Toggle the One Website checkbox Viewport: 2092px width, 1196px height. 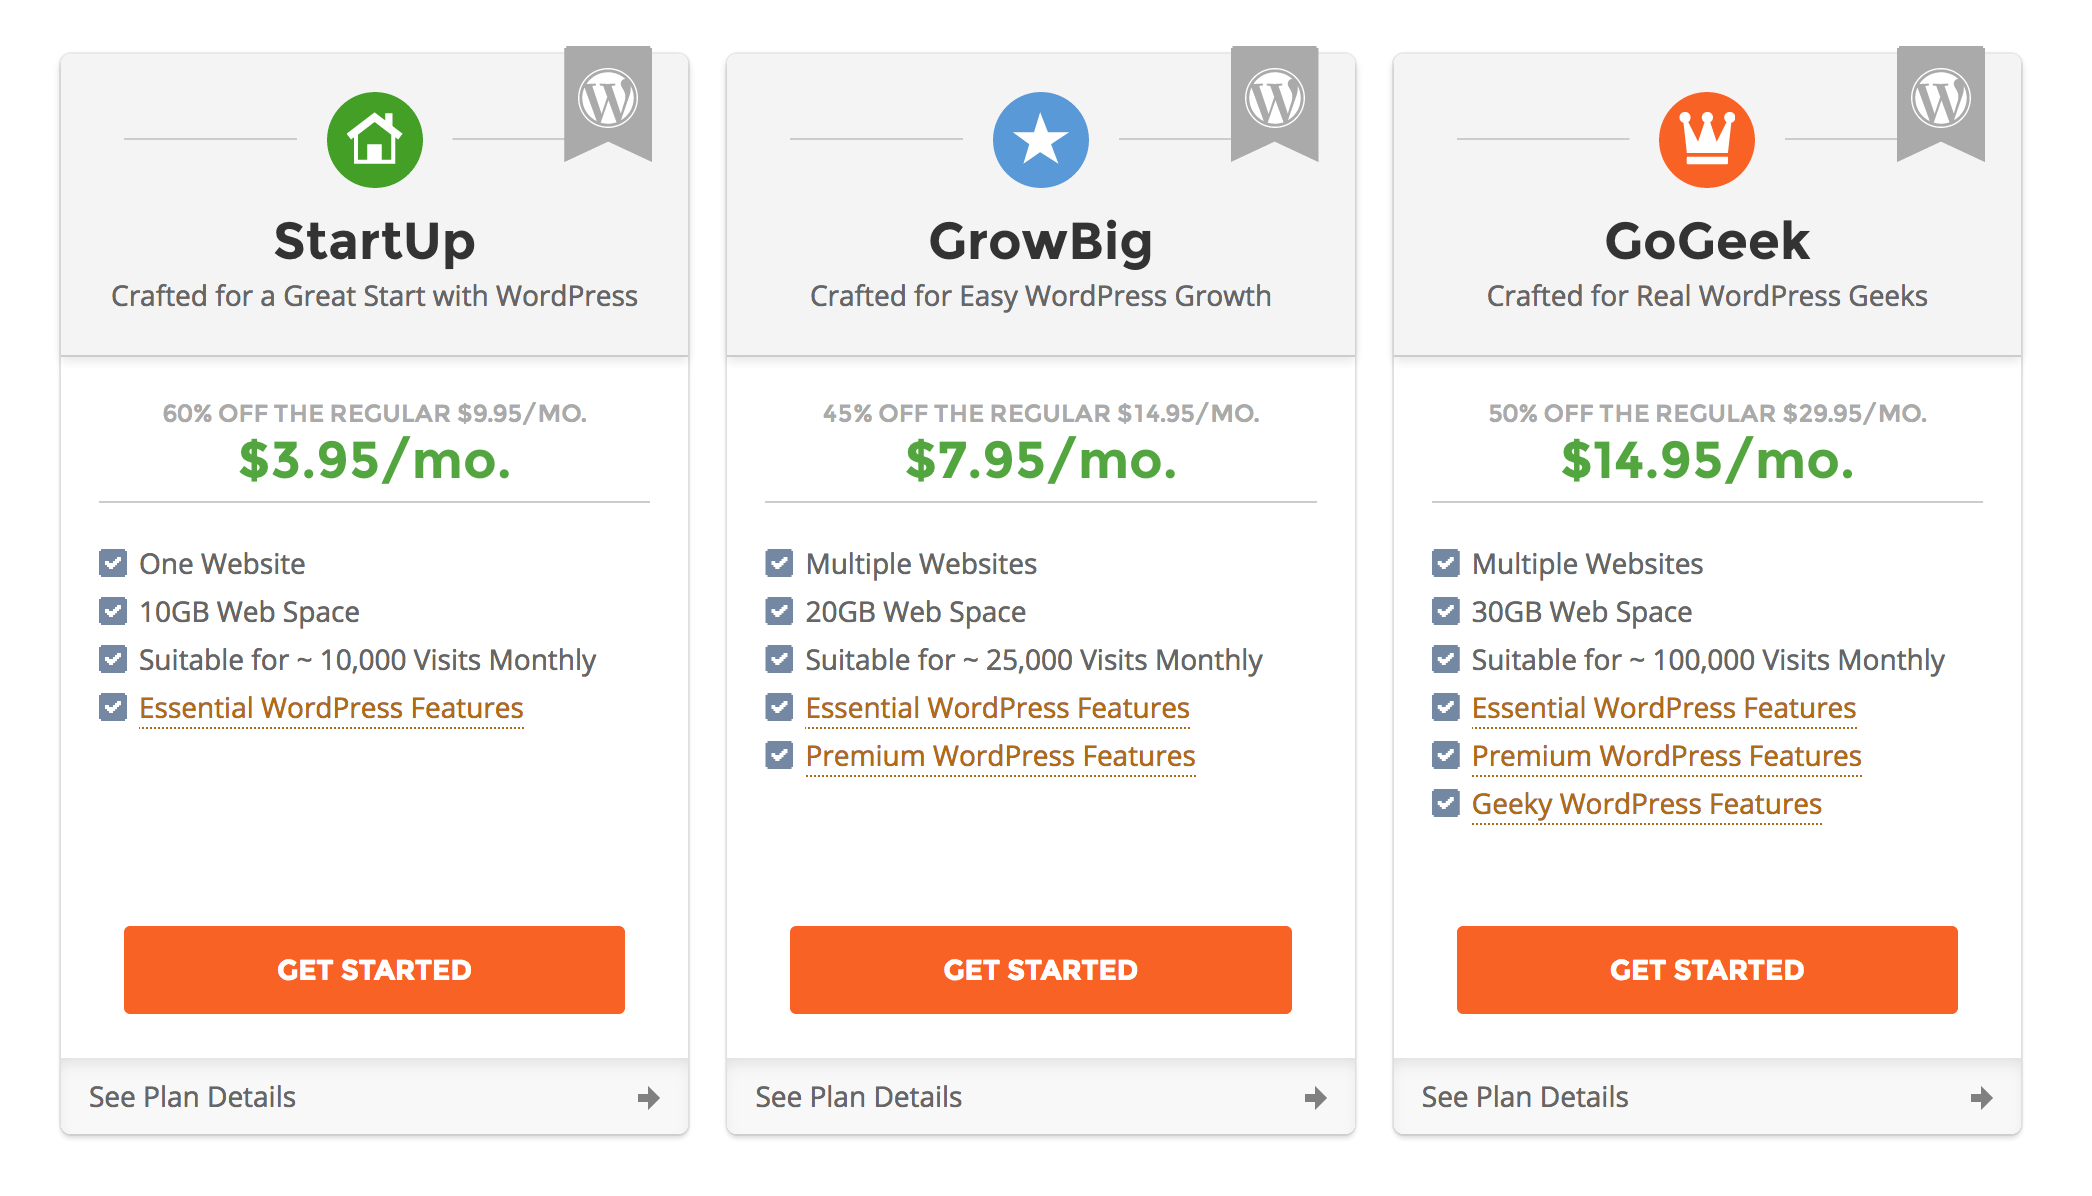tap(113, 563)
